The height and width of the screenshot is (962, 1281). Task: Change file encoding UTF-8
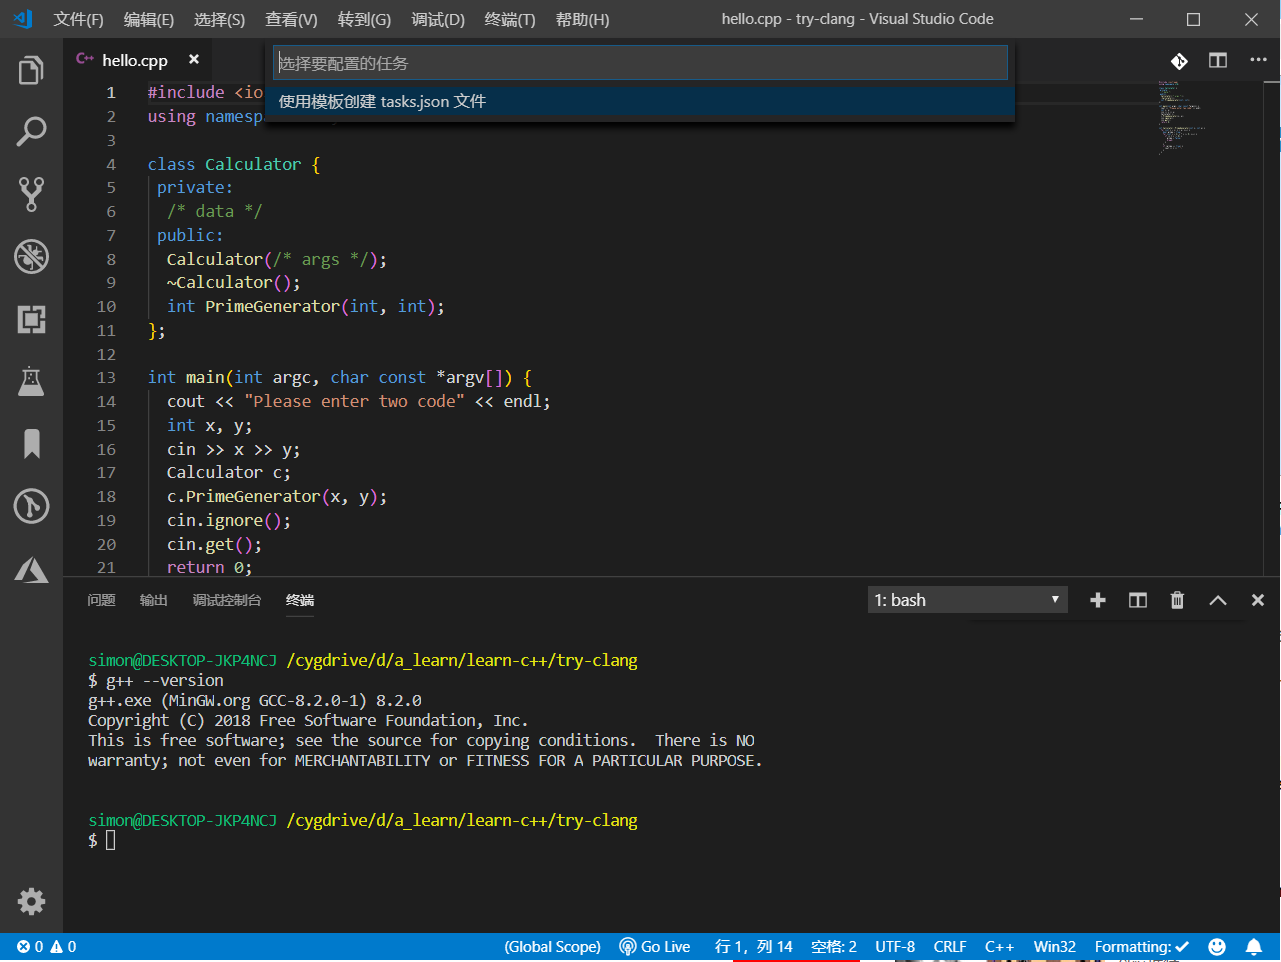(x=895, y=947)
